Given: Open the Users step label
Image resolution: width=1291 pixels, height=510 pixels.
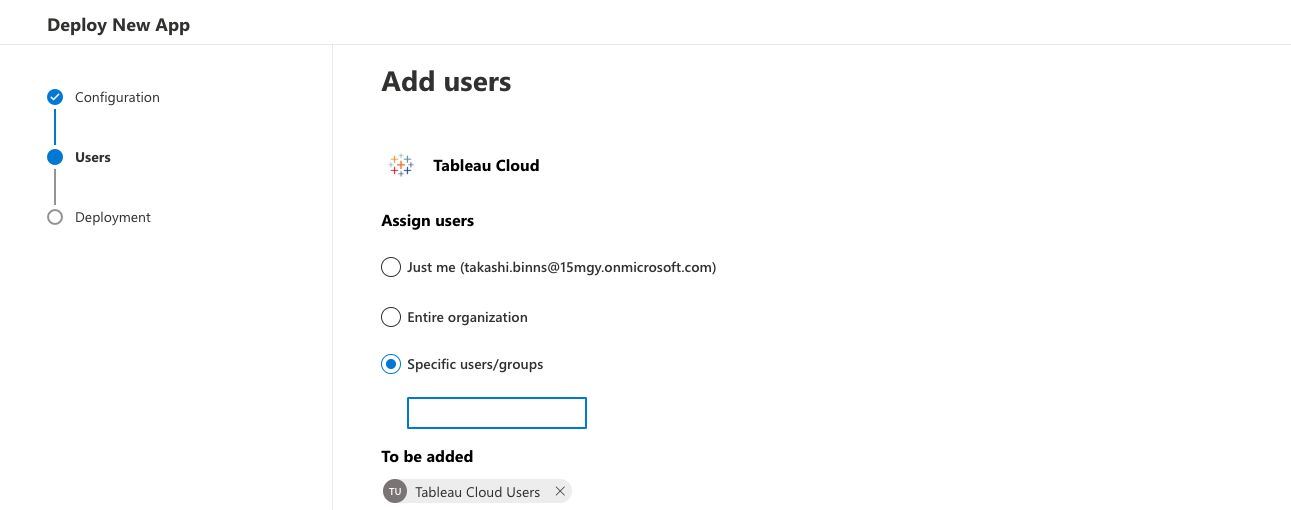Looking at the screenshot, I should click(x=93, y=157).
